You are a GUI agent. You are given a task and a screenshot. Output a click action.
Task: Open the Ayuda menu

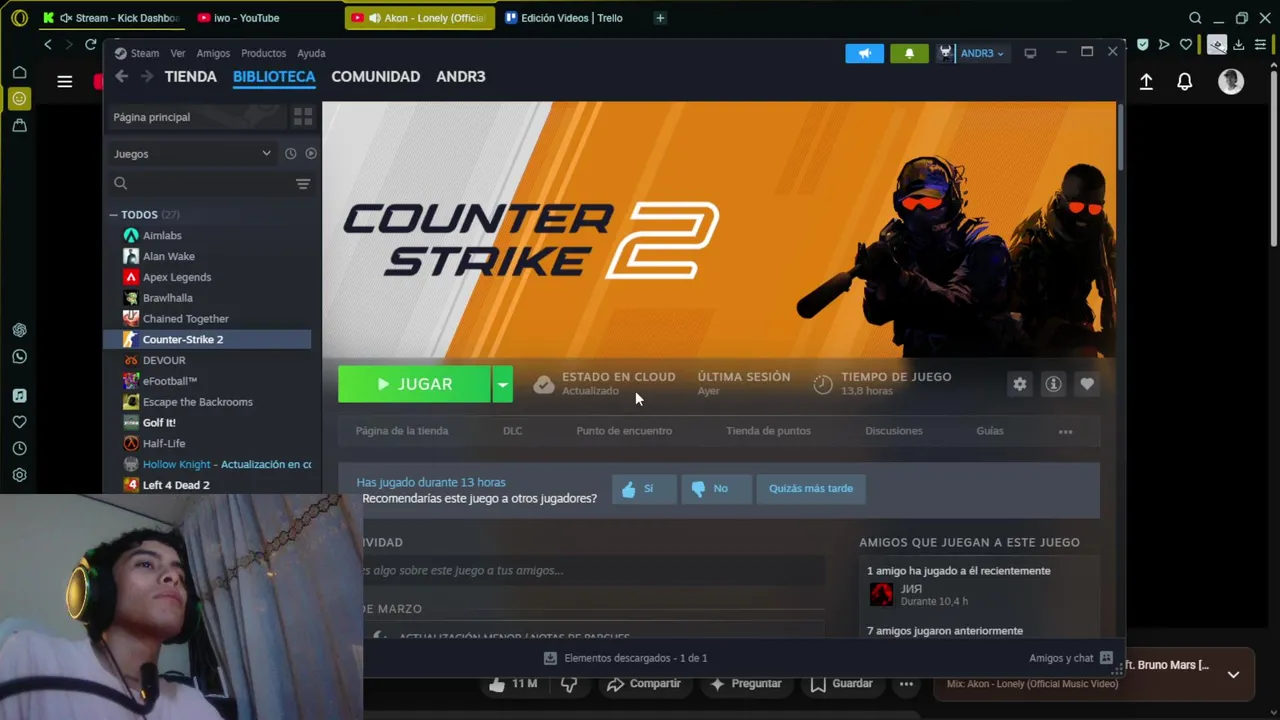311,53
